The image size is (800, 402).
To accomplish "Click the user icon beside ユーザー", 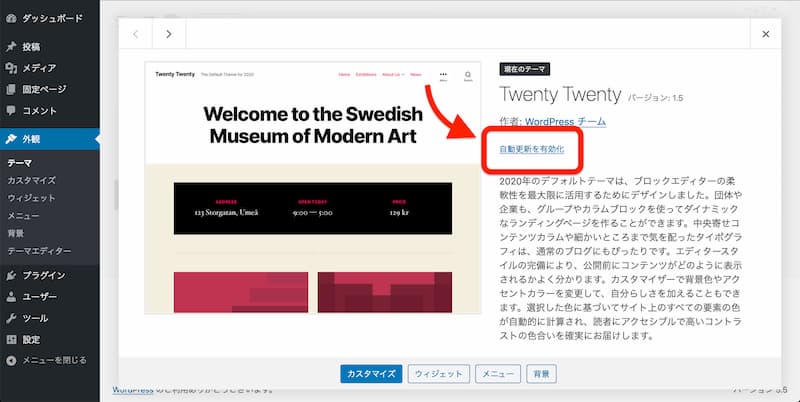I will tap(11, 297).
